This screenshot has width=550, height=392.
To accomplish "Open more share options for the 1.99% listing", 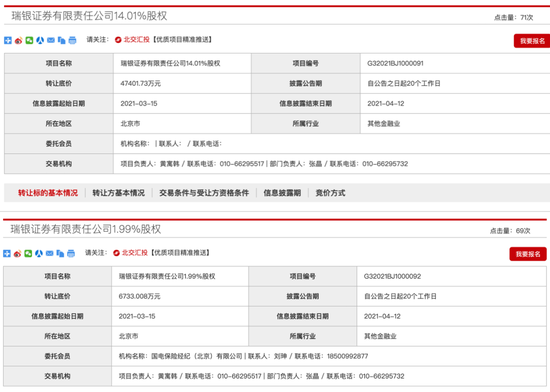I will pyautogui.click(x=7, y=253).
